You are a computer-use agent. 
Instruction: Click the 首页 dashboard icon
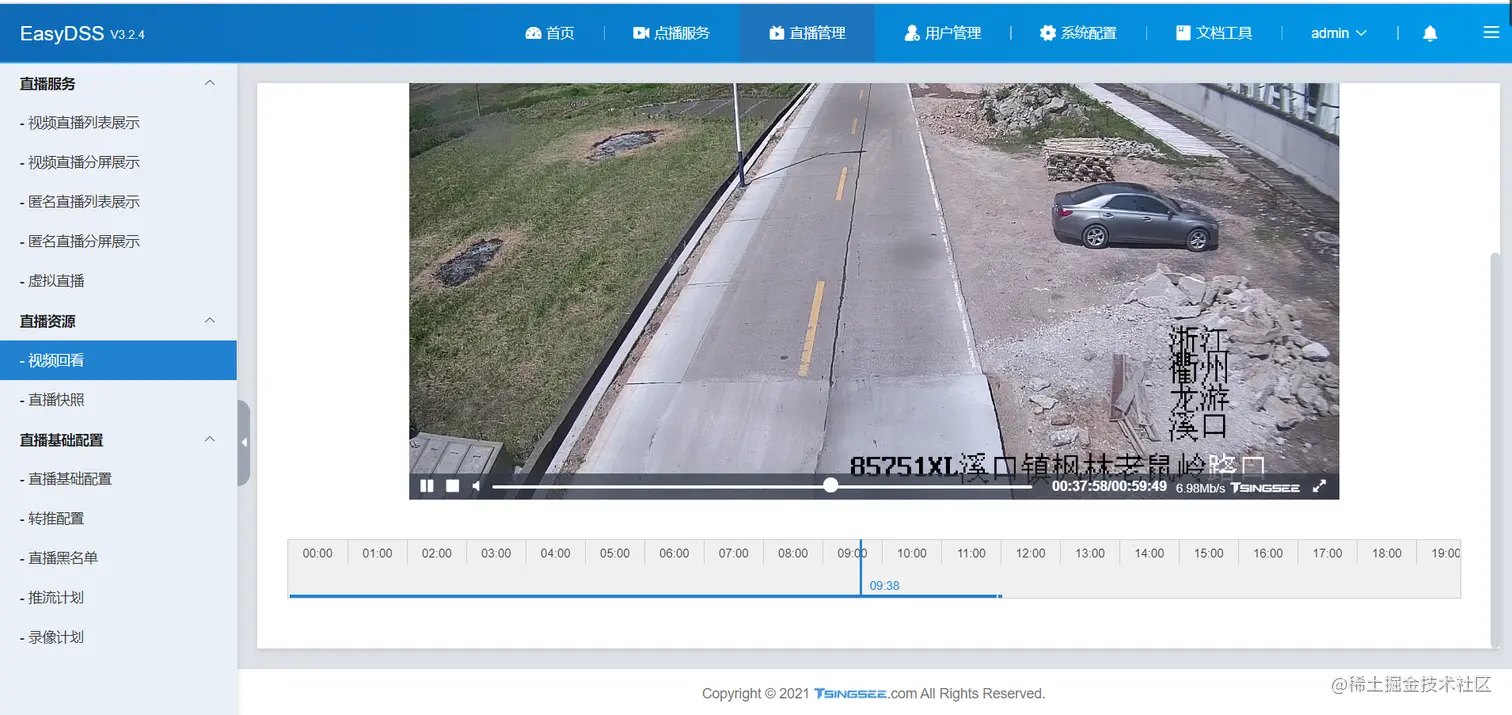(x=533, y=33)
